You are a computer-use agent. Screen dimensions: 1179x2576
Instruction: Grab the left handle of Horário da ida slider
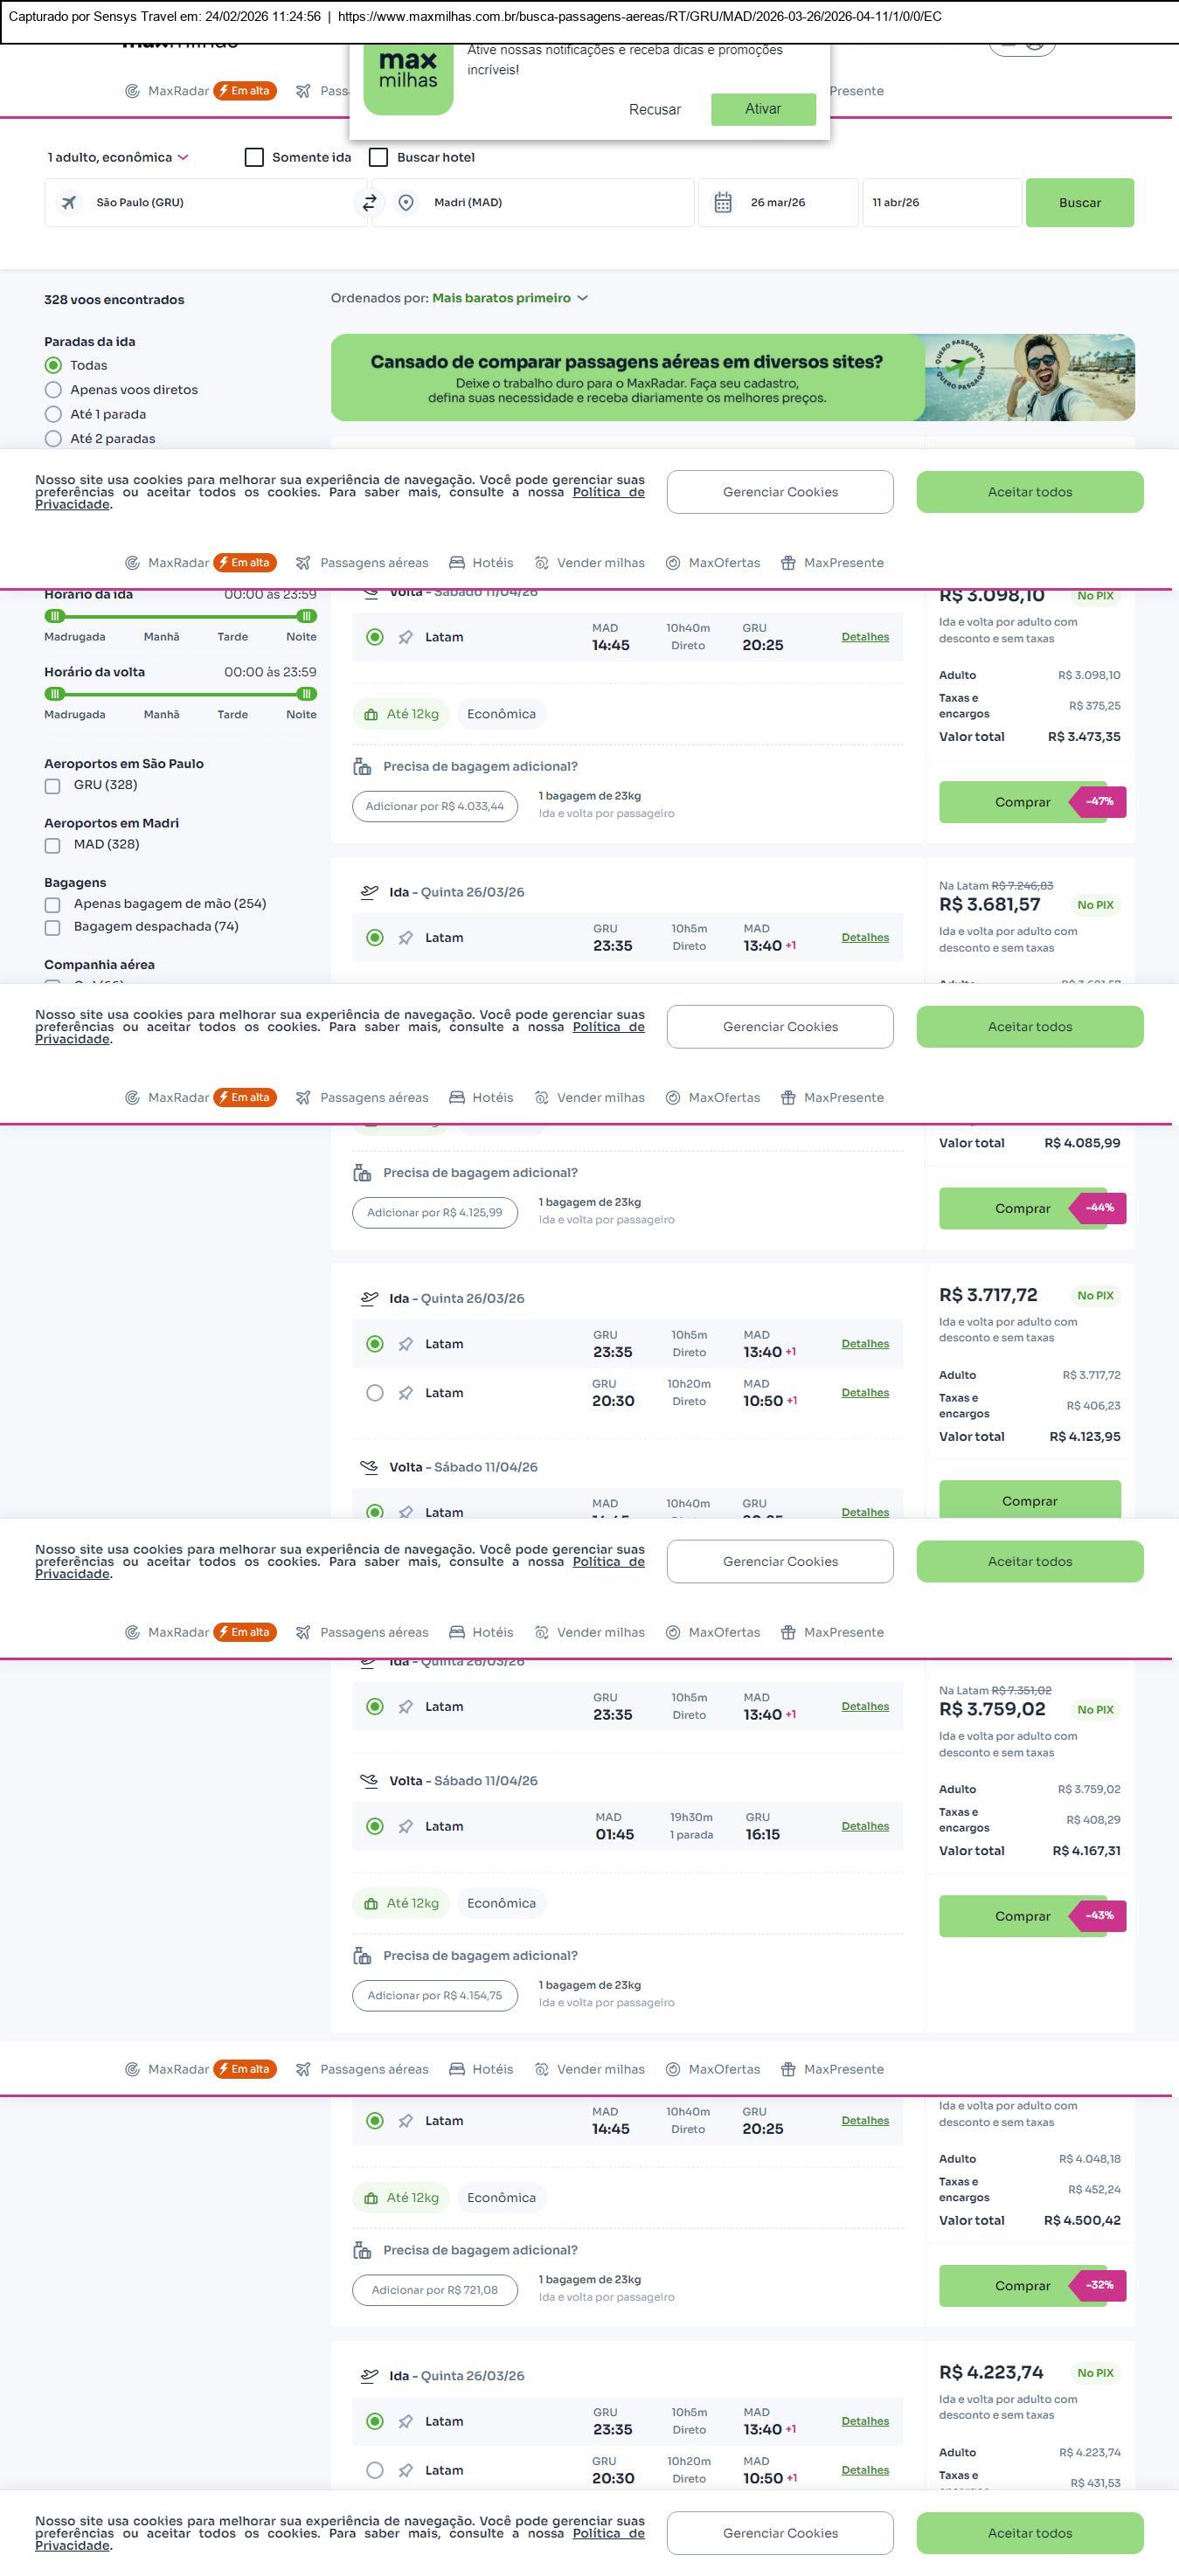pos(56,616)
